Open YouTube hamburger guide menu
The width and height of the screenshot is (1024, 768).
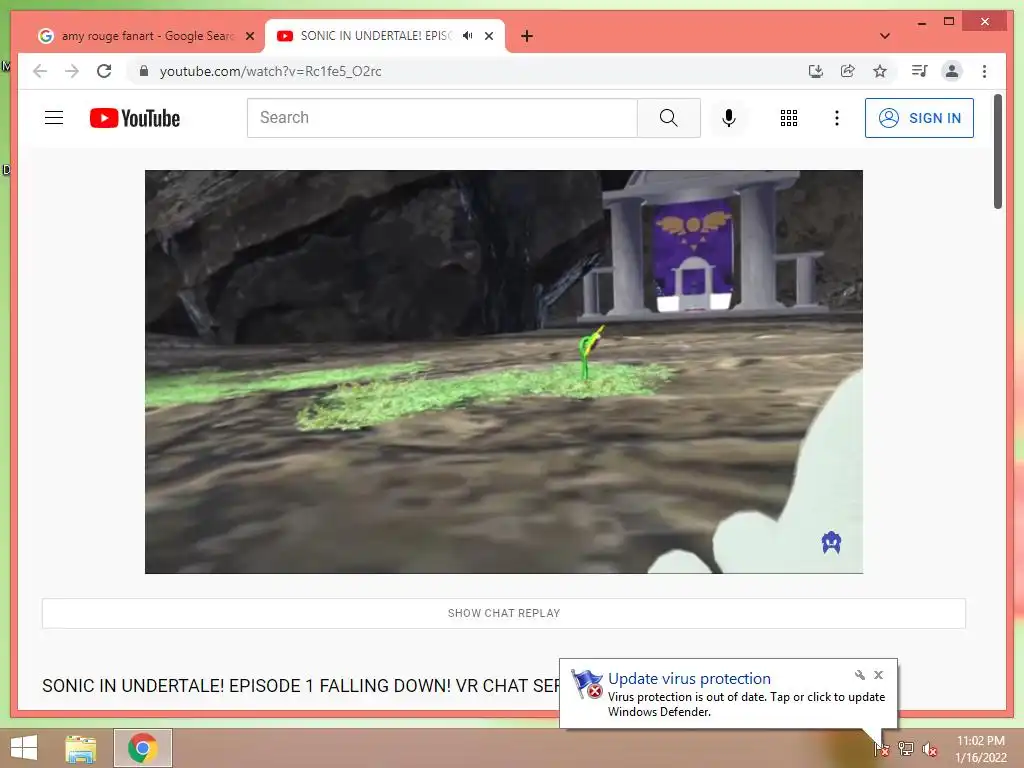pyautogui.click(x=54, y=118)
